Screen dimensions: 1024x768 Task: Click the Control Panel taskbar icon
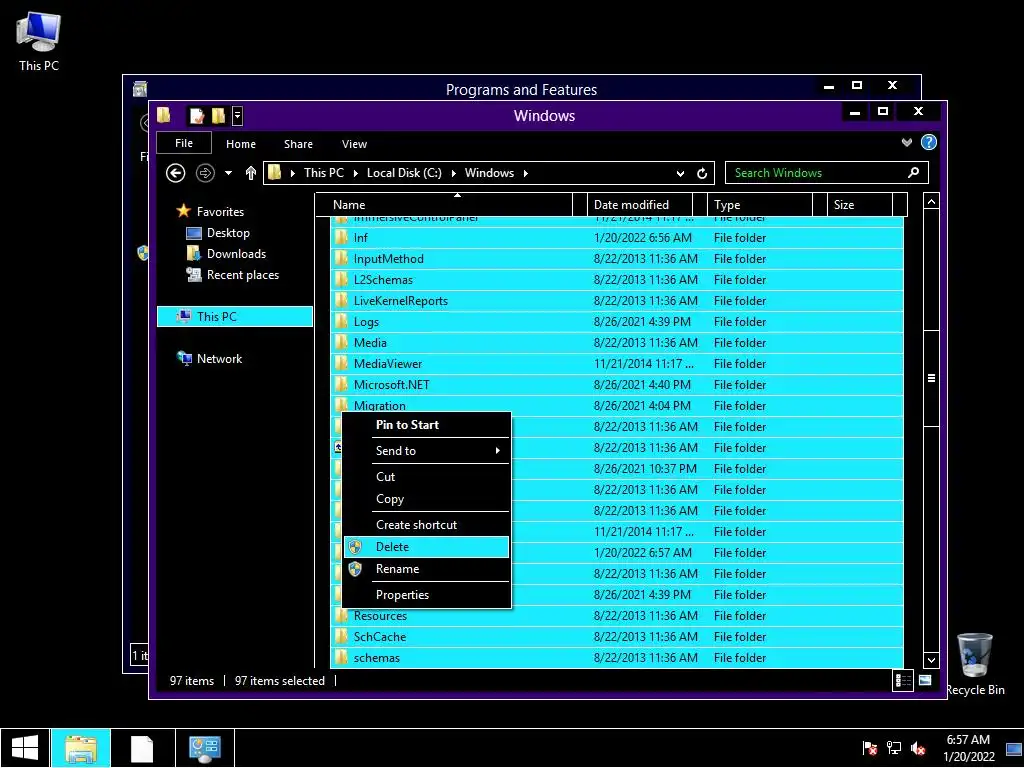(204, 748)
